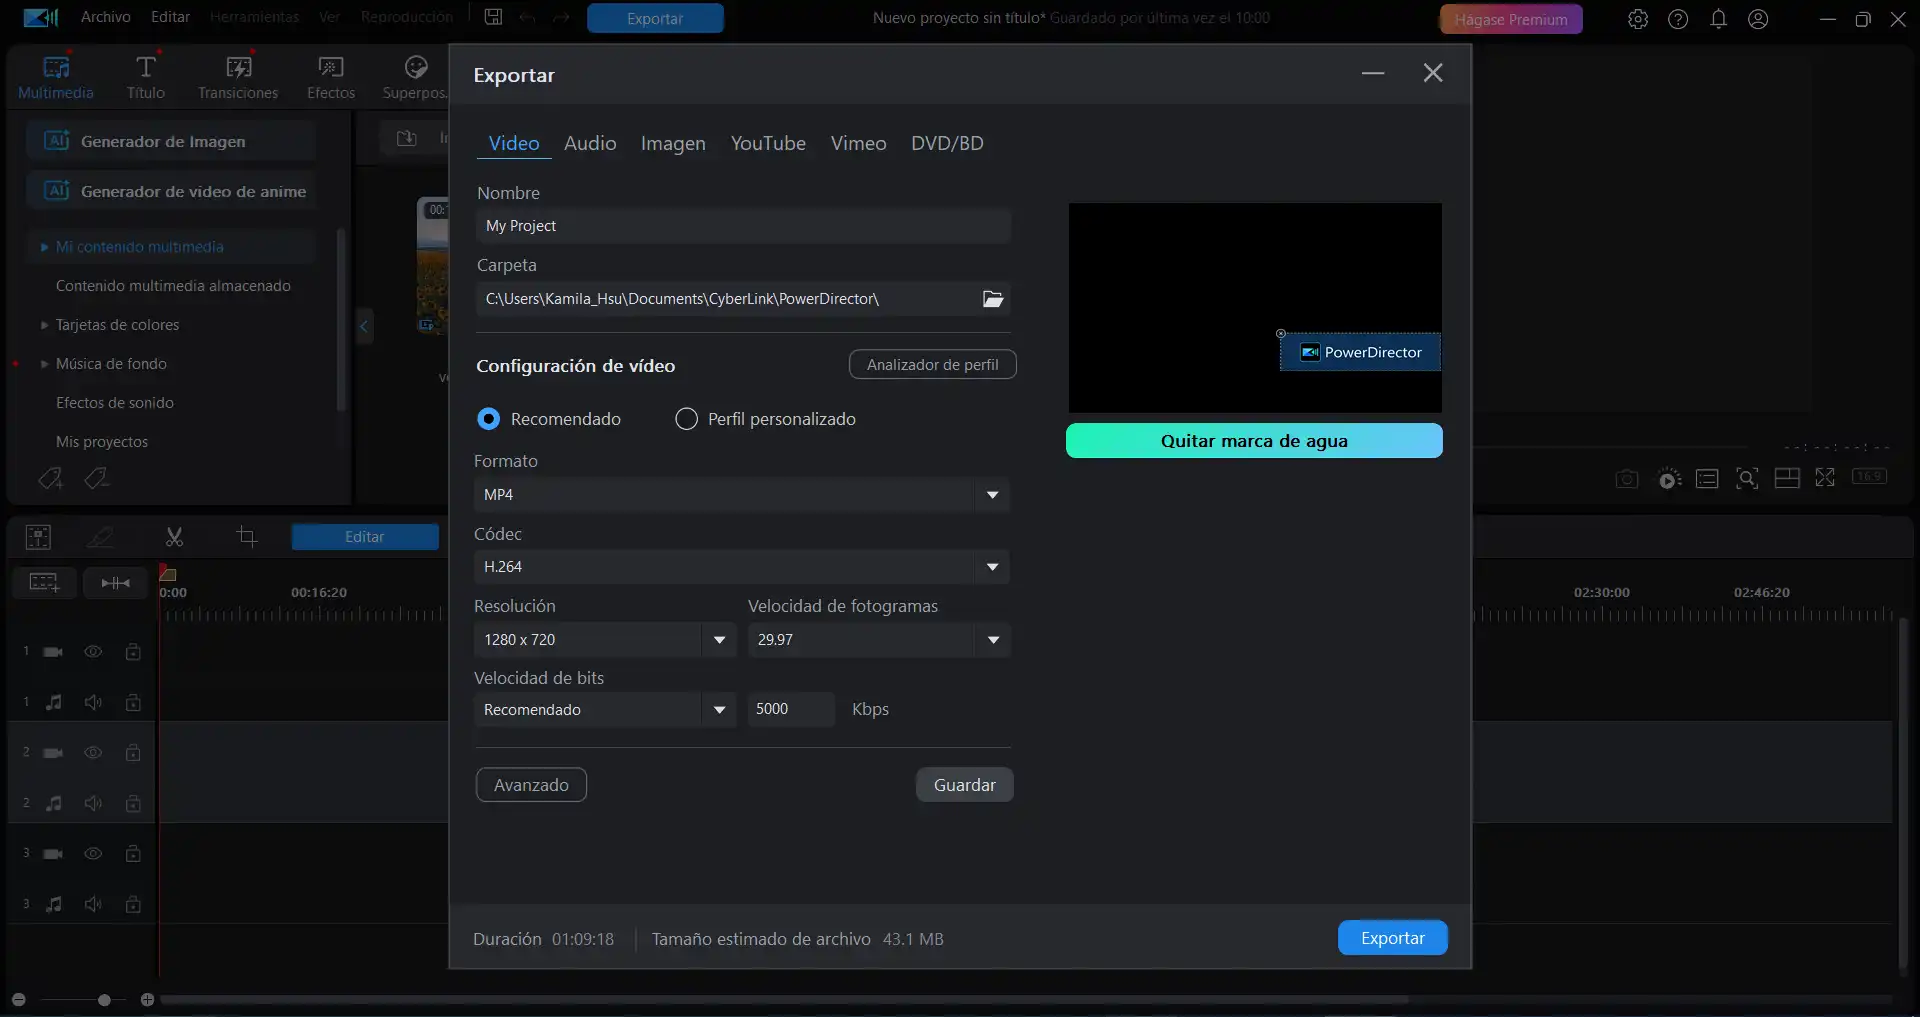Image resolution: width=1920 pixels, height=1017 pixels.
Task: Open the AI Generador de Imagen
Action: [171, 141]
